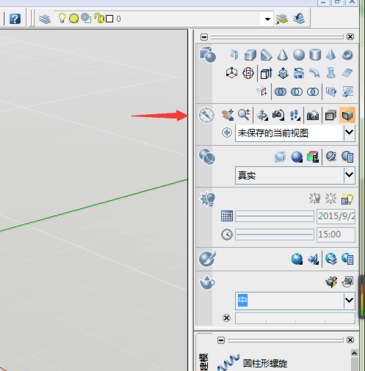Click the 15:00 time field
Viewport: 365px width, 371px height.
(x=336, y=234)
